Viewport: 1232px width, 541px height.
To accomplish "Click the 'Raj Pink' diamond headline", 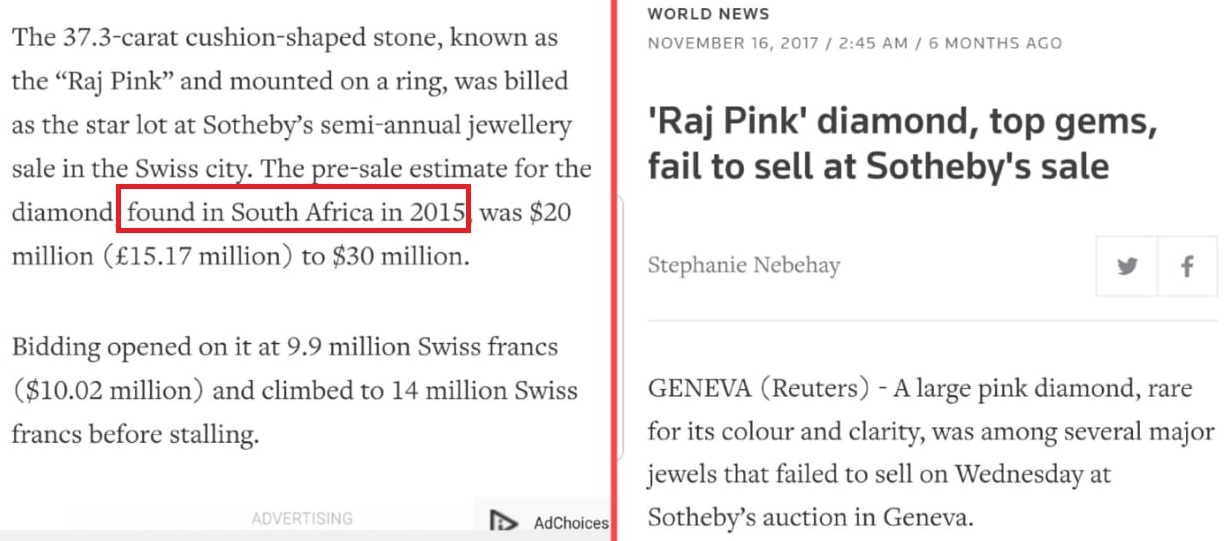I will (902, 144).
